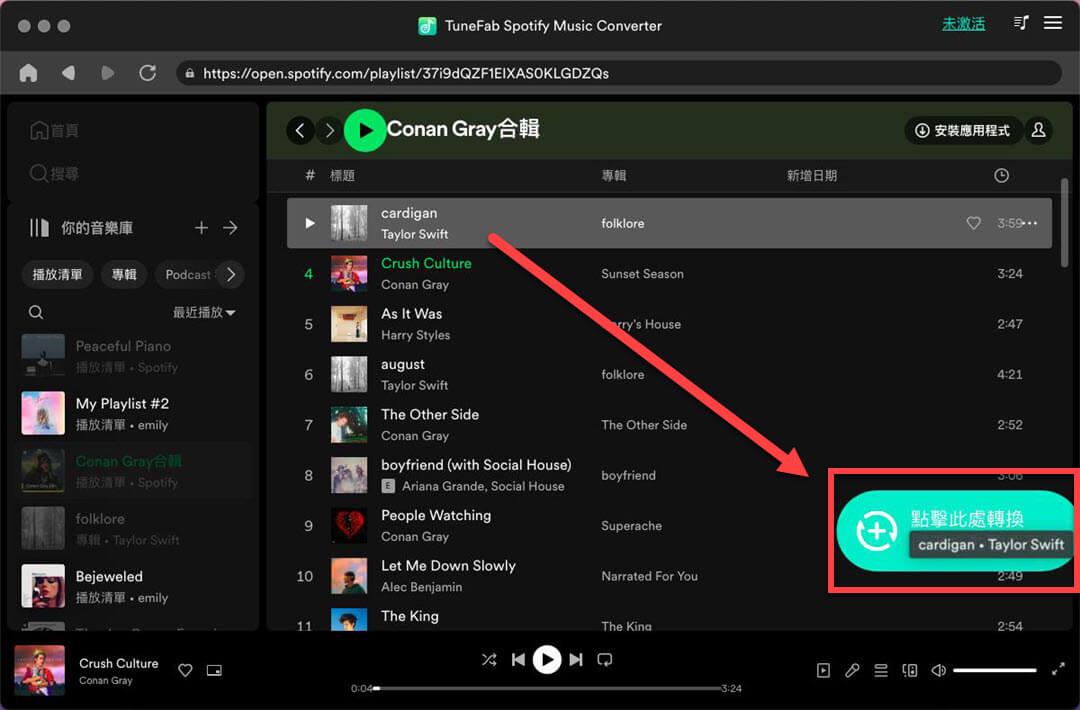
Task: Show lyrics with the microphone icon
Action: pos(852,670)
